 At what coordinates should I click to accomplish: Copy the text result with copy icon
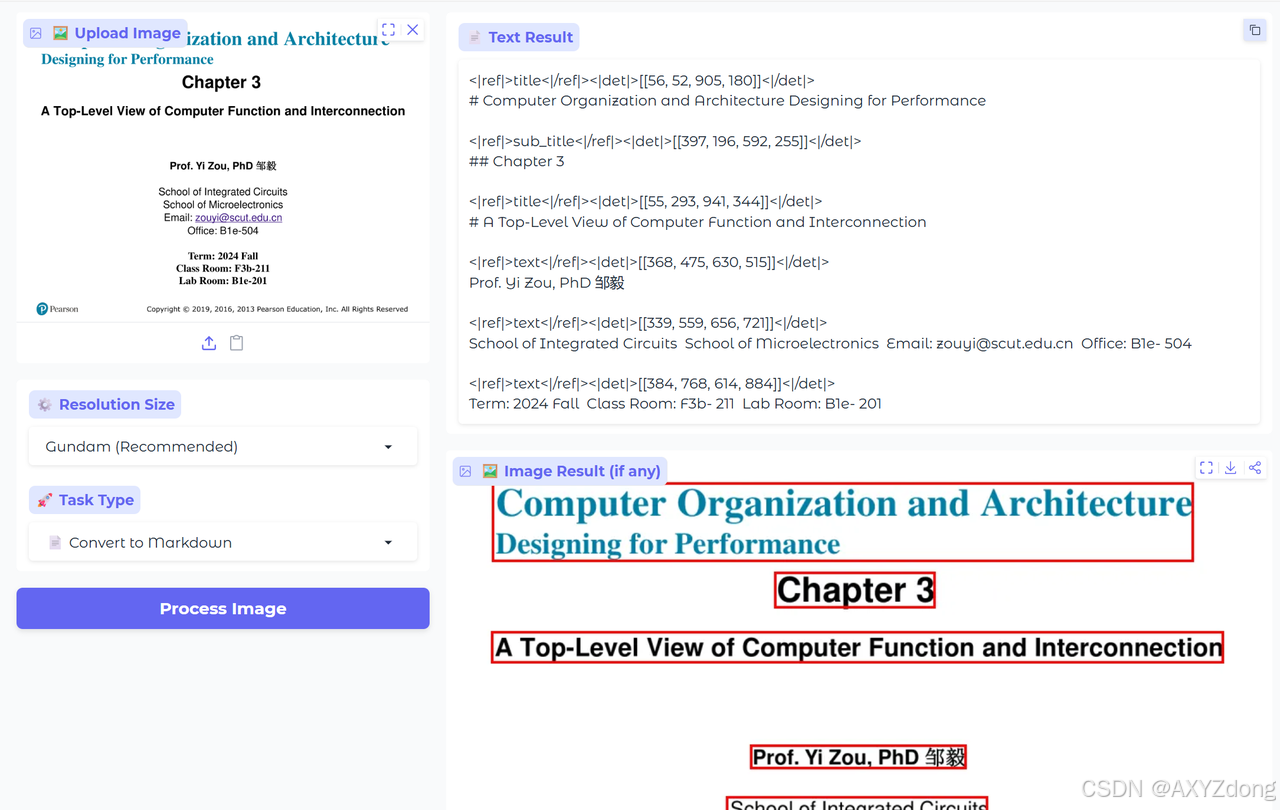pos(1254,30)
